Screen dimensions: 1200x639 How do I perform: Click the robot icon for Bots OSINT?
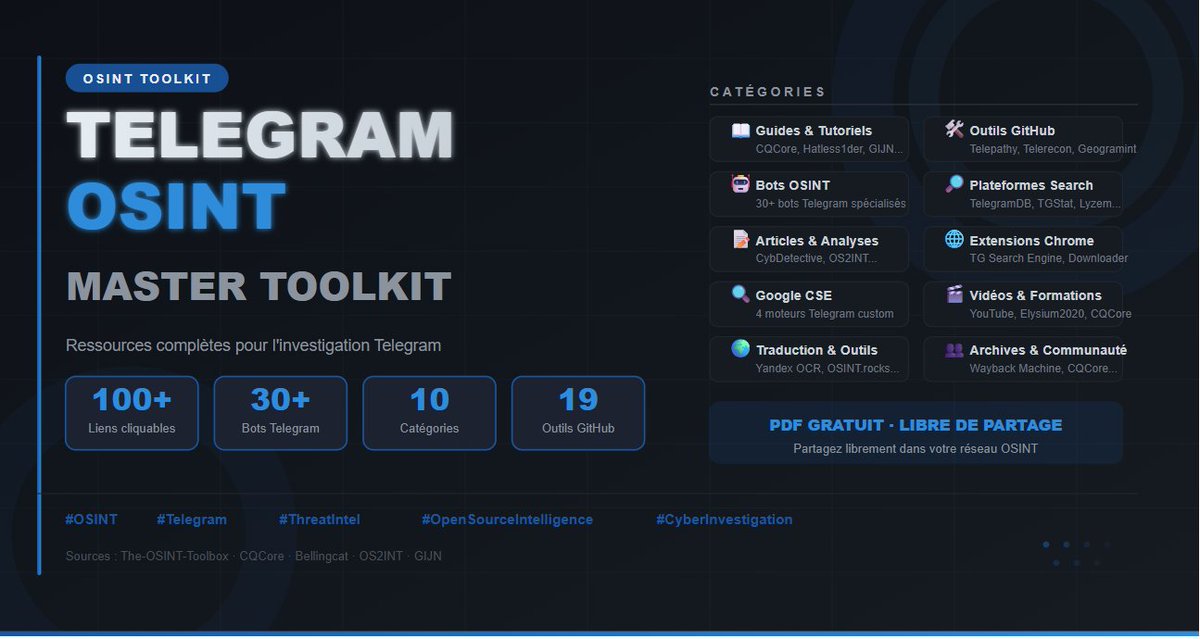pyautogui.click(x=739, y=184)
